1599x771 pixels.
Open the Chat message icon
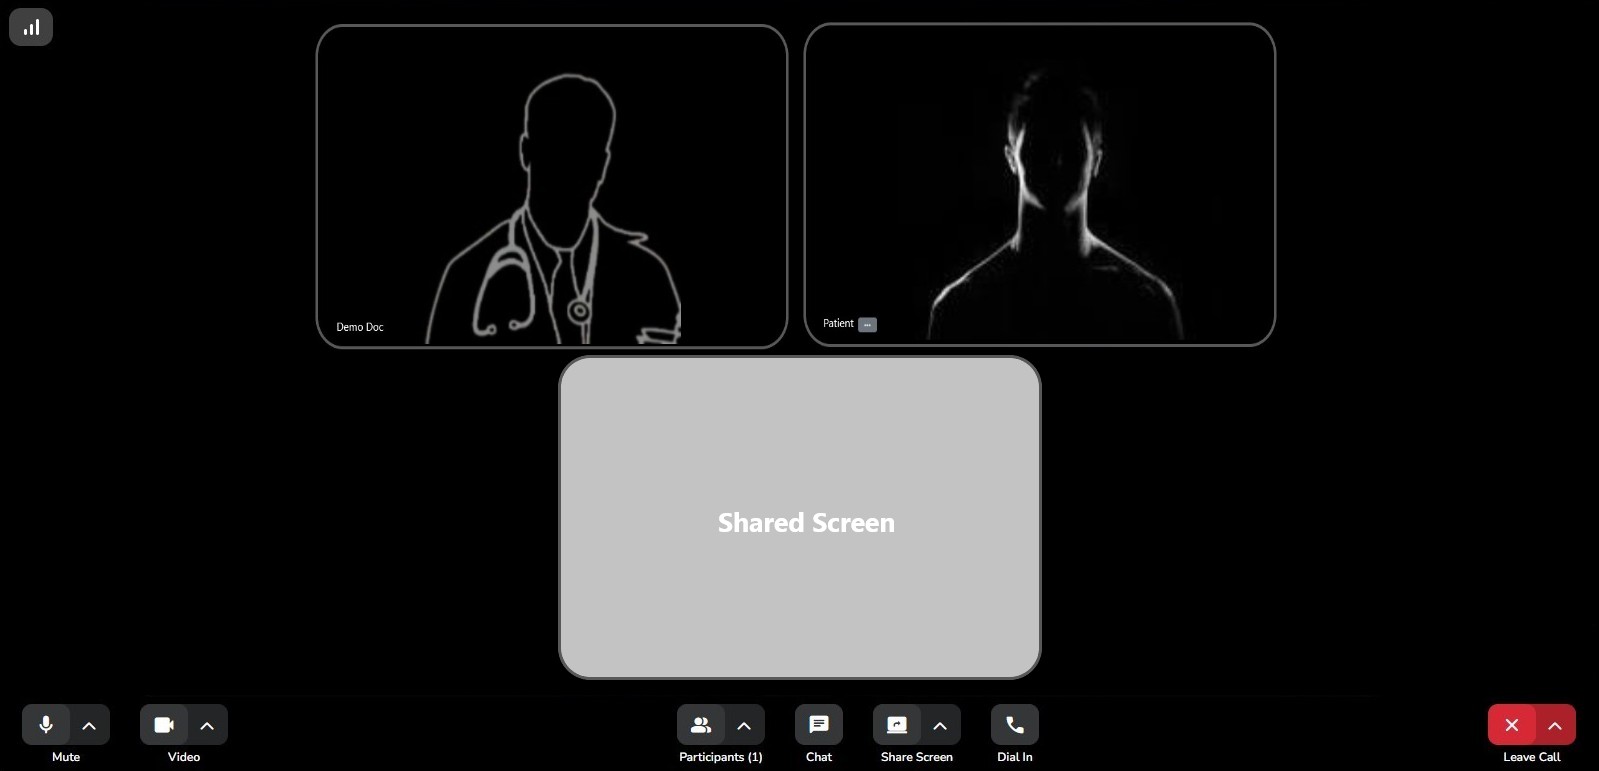click(819, 725)
